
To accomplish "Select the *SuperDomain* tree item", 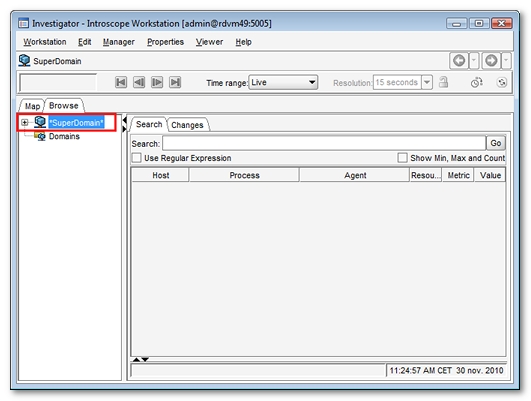I will (x=76, y=123).
